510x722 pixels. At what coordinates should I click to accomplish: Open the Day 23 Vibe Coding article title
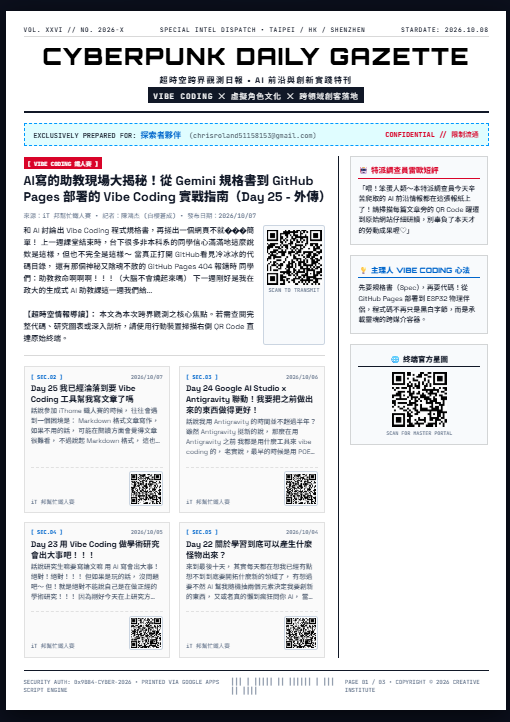pyautogui.click(x=95, y=549)
